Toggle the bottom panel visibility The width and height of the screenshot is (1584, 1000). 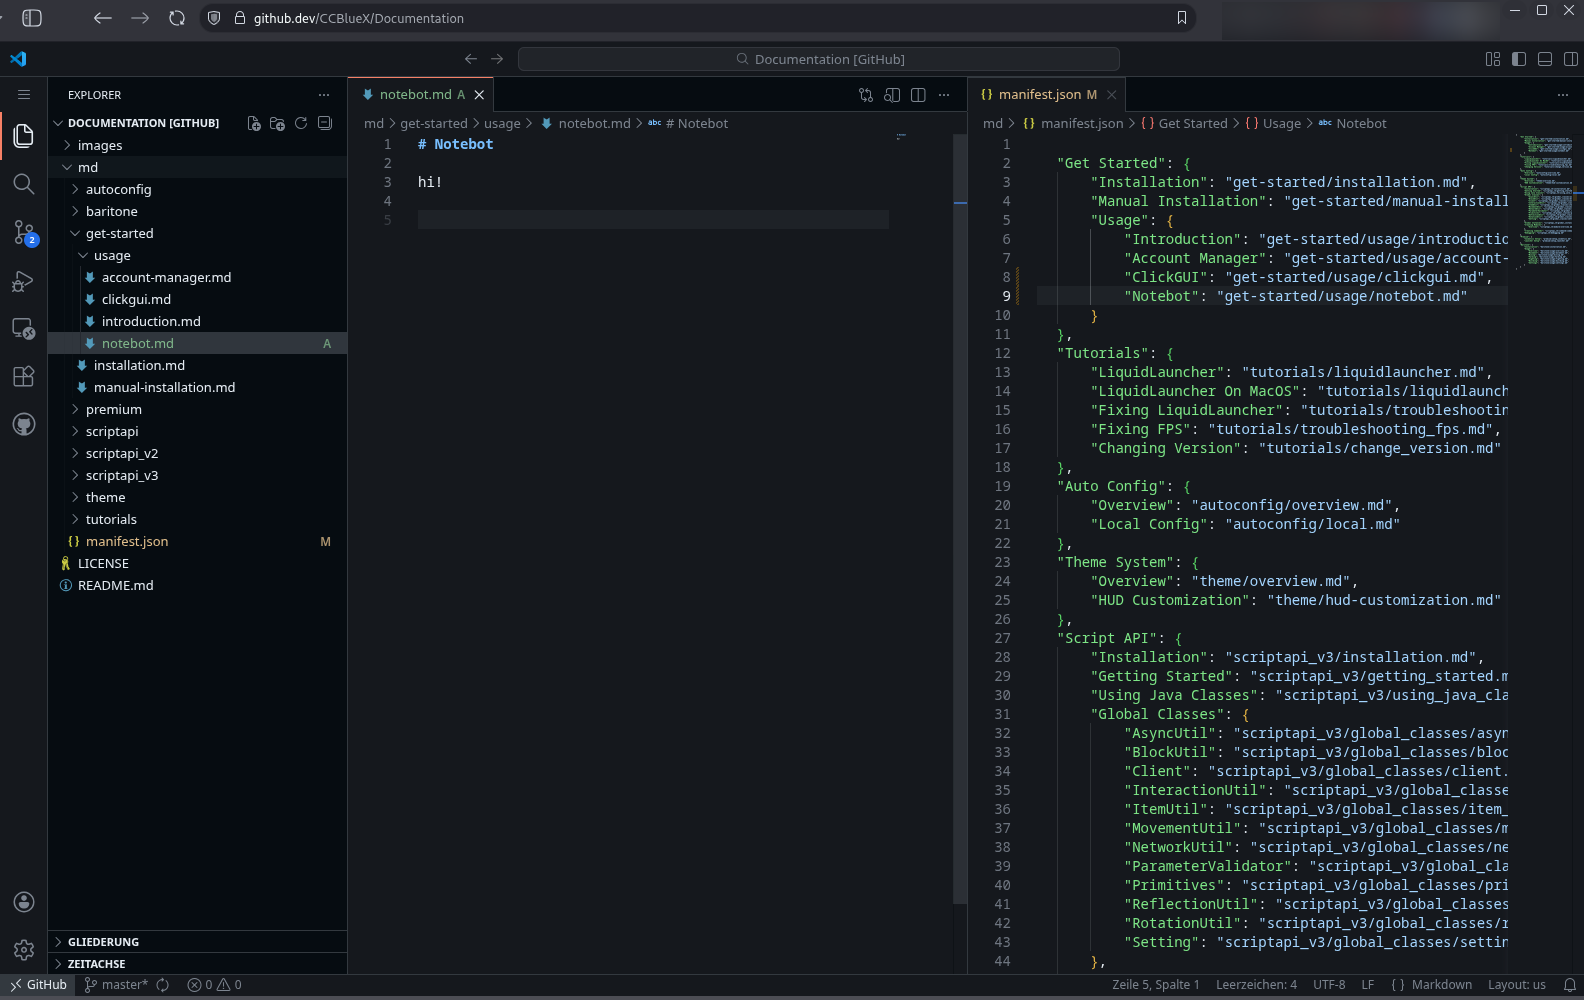(x=1545, y=60)
